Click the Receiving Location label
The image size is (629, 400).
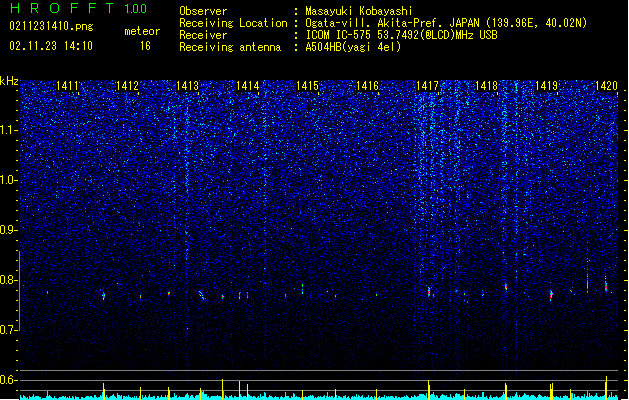coord(233,23)
